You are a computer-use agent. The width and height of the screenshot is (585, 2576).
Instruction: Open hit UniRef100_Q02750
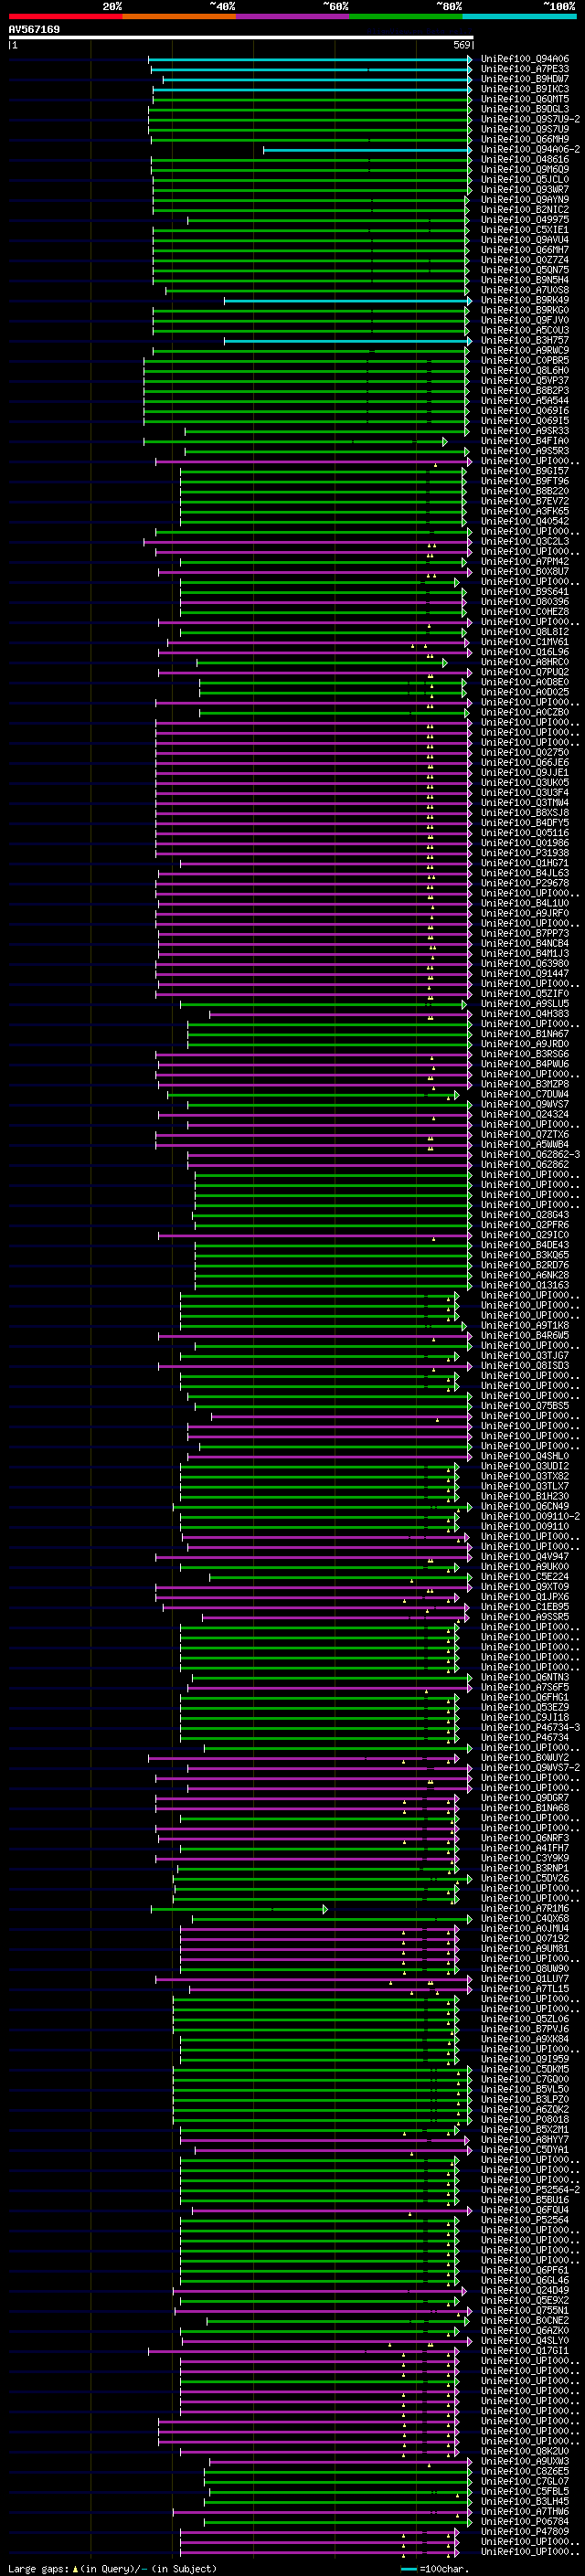524,753
